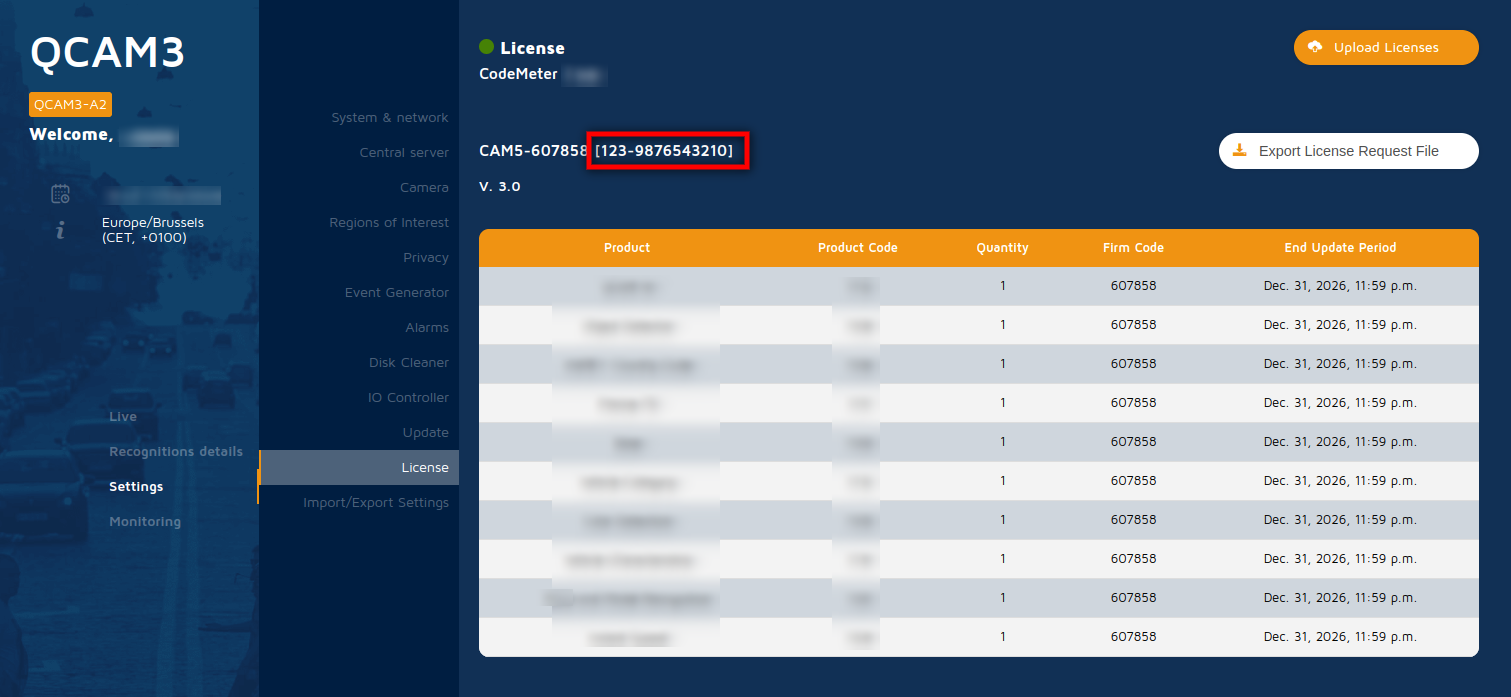This screenshot has width=1511, height=697.
Task: Click the Upload Licenses button
Action: [1385, 46]
